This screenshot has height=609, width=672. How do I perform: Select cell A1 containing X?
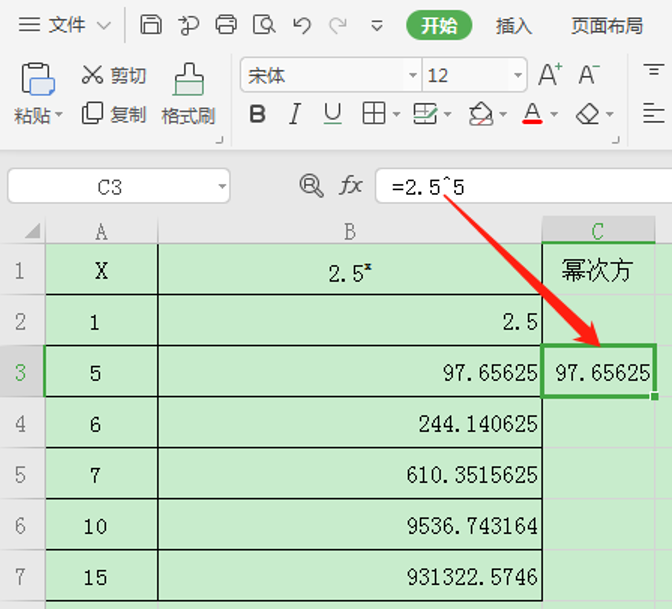tap(102, 270)
